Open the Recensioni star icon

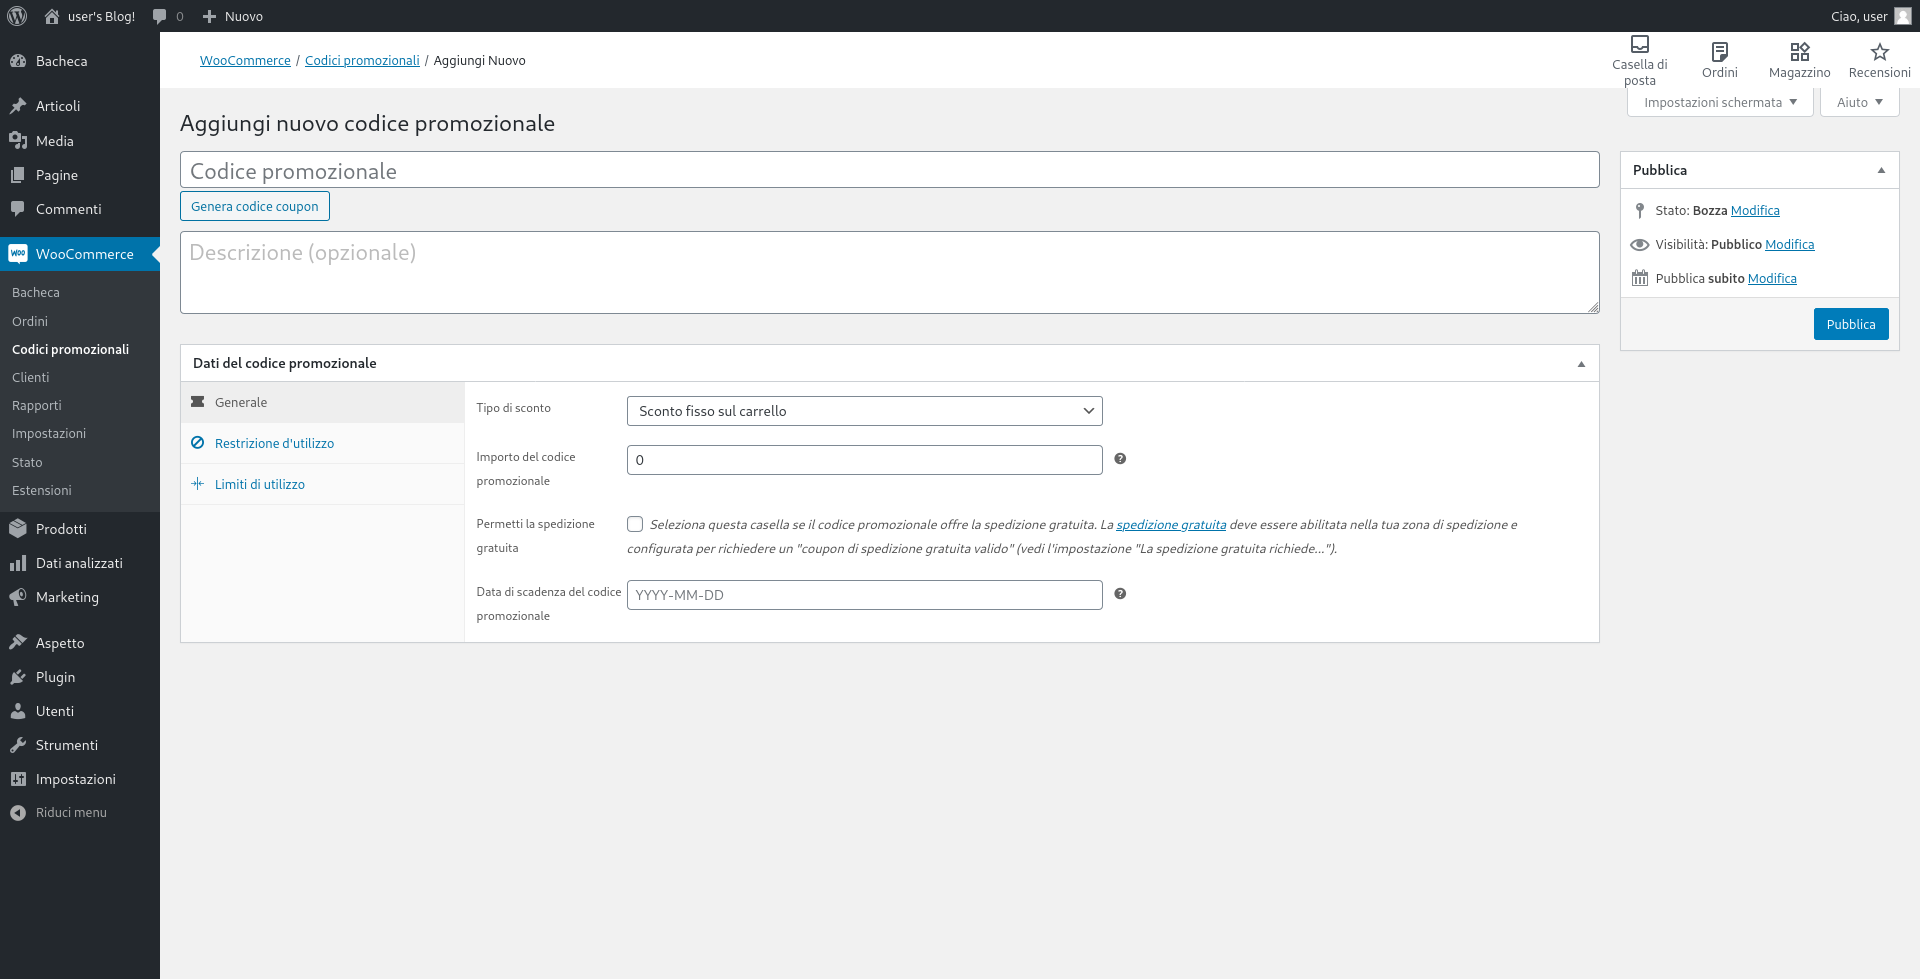tap(1880, 52)
